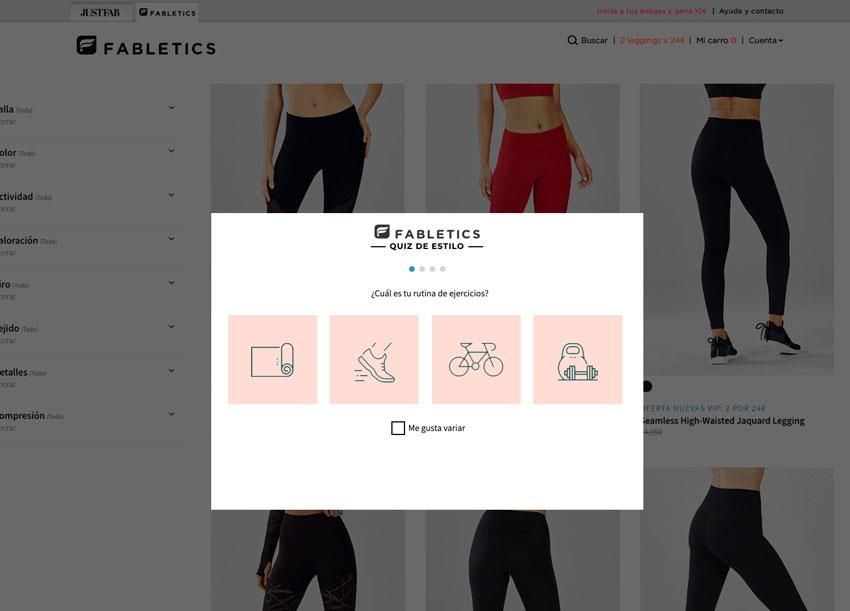Viewport: 850px width, 611px height.
Task: Click the Fabletics logo in header
Action: tap(146, 46)
